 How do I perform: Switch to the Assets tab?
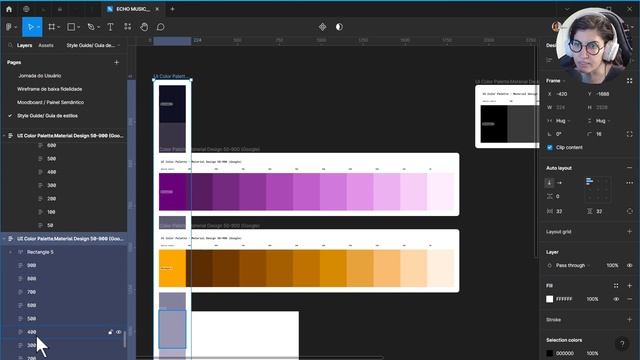point(46,45)
